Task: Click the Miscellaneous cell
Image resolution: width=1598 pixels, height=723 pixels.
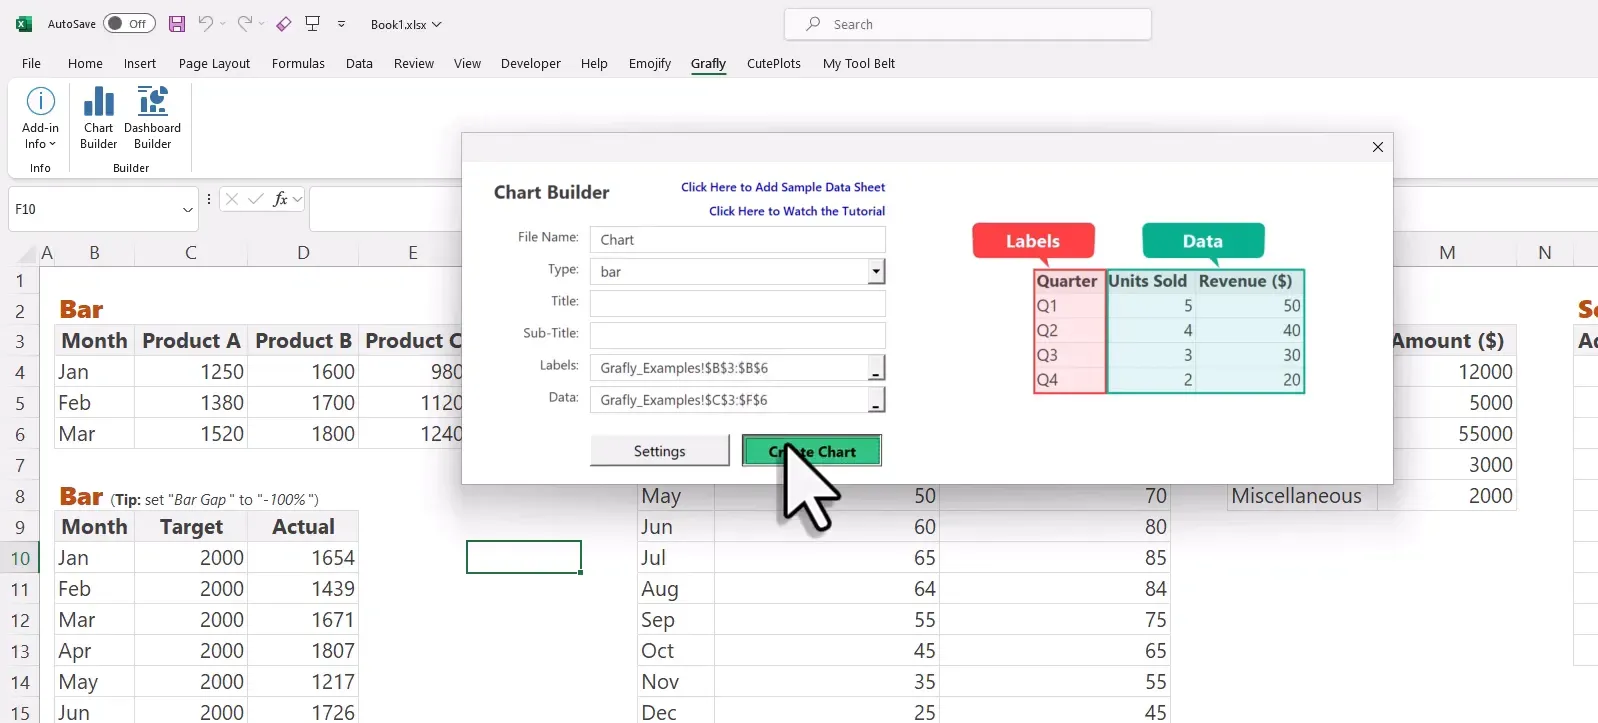Action: tap(1302, 496)
